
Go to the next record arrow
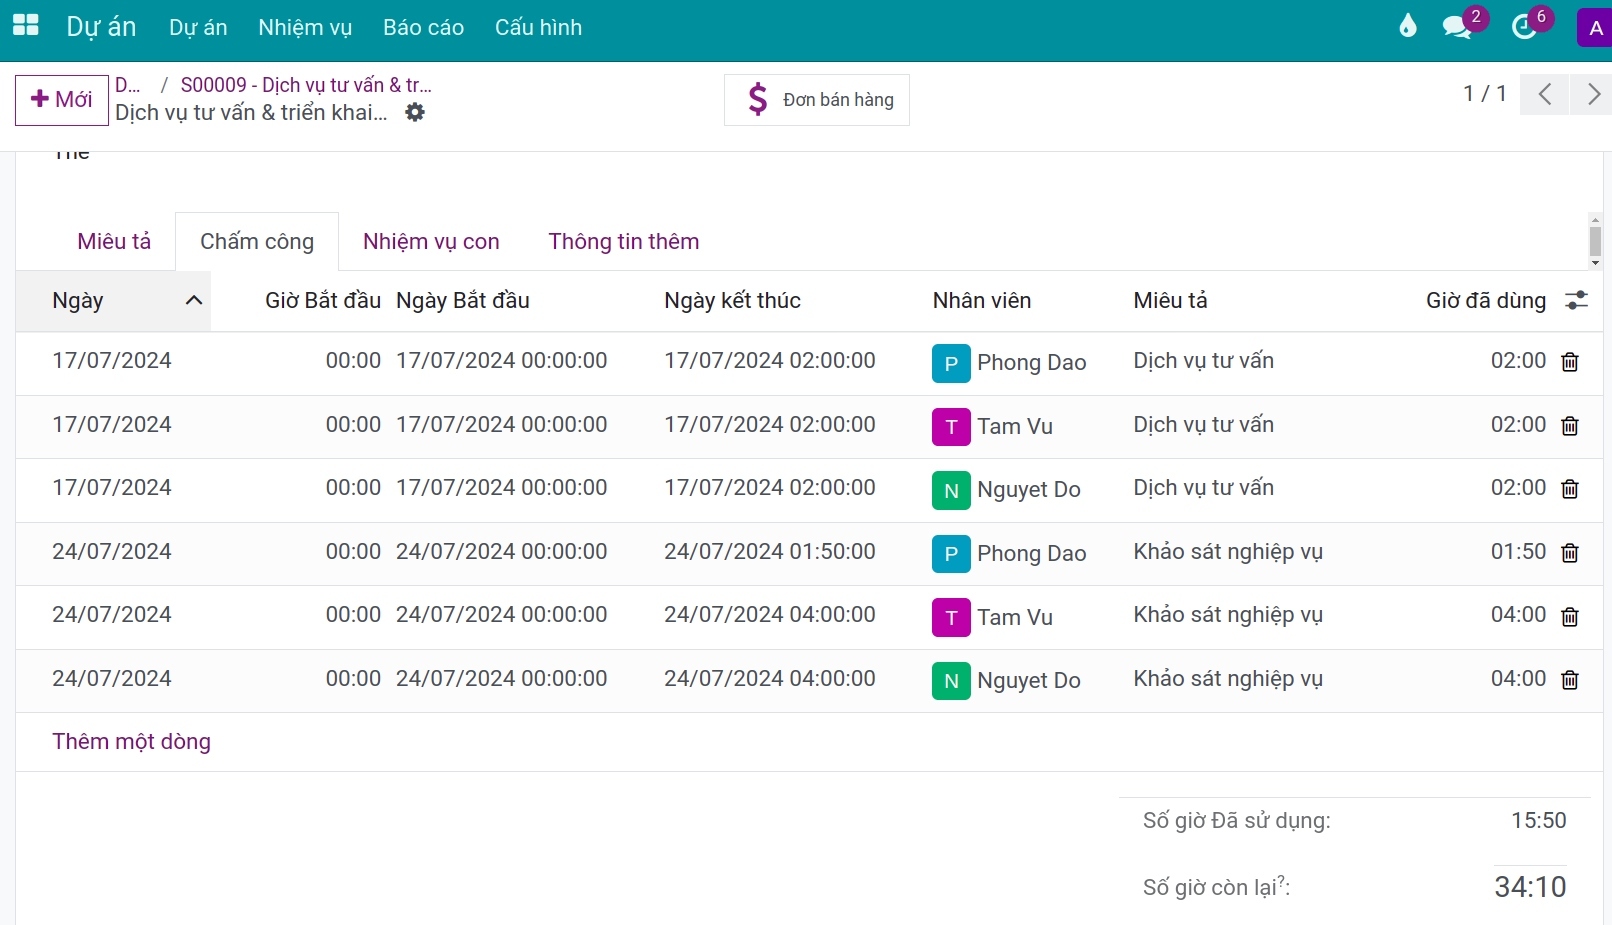coord(1592,95)
